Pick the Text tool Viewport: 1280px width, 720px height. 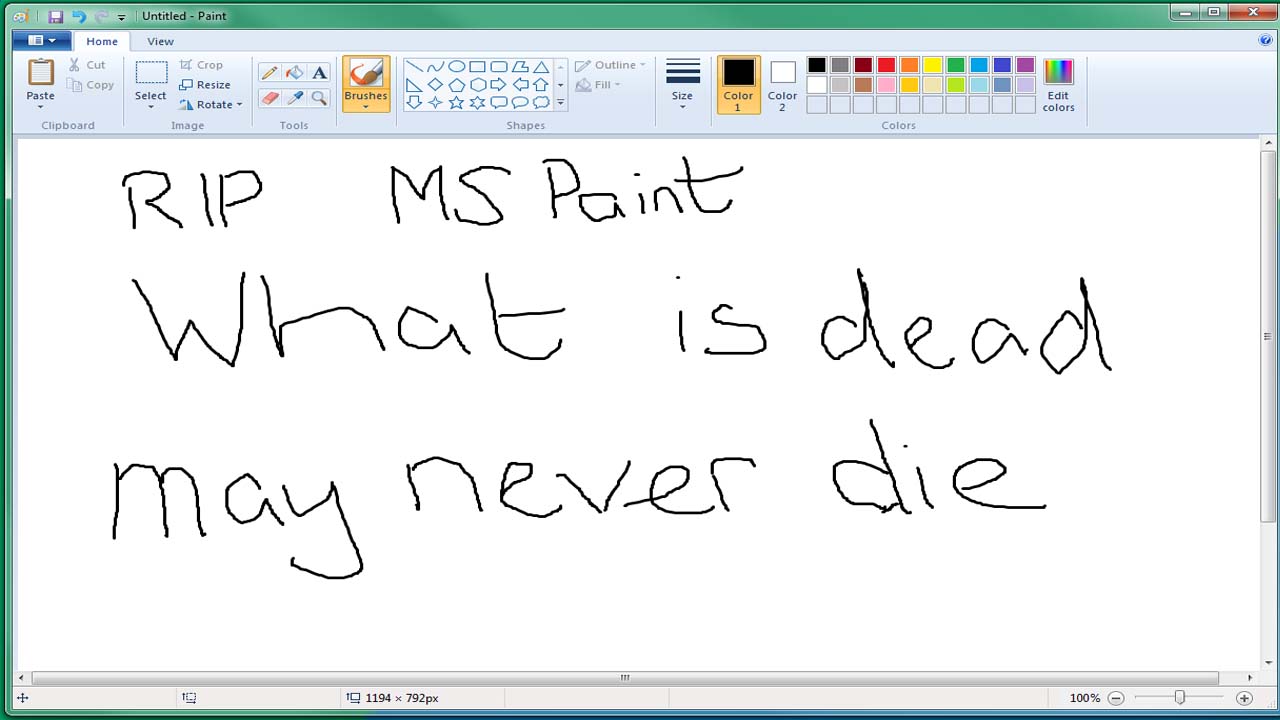318,71
